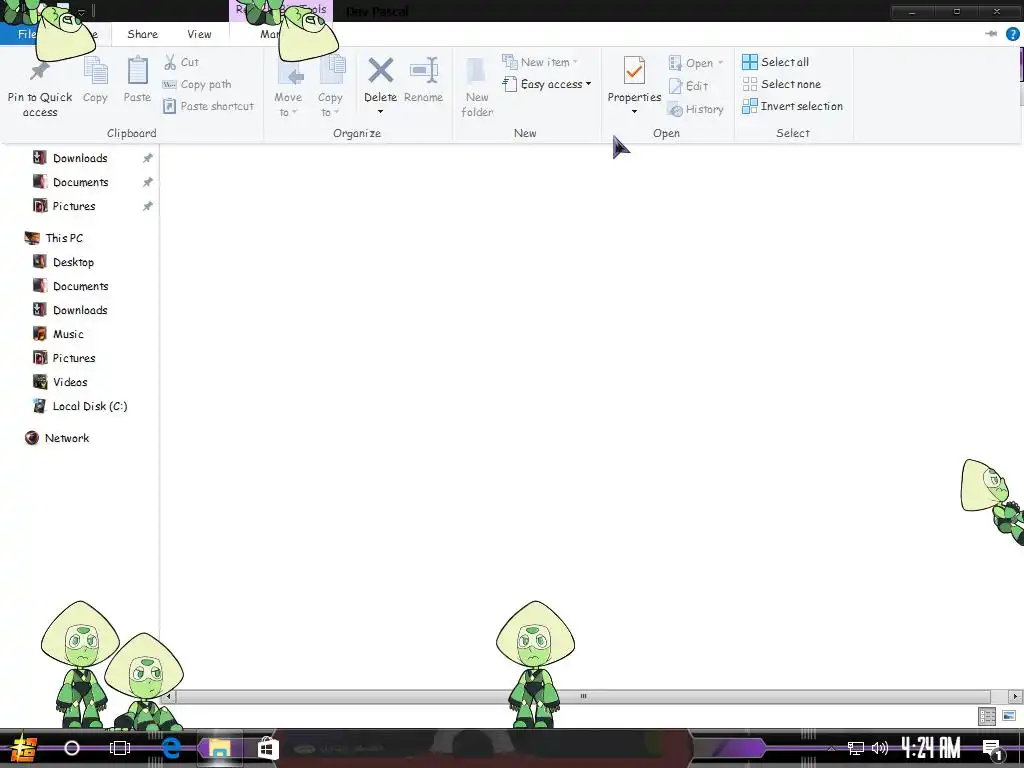Select pinned Documents in Quick access
This screenshot has width=1024, height=768.
click(x=80, y=182)
